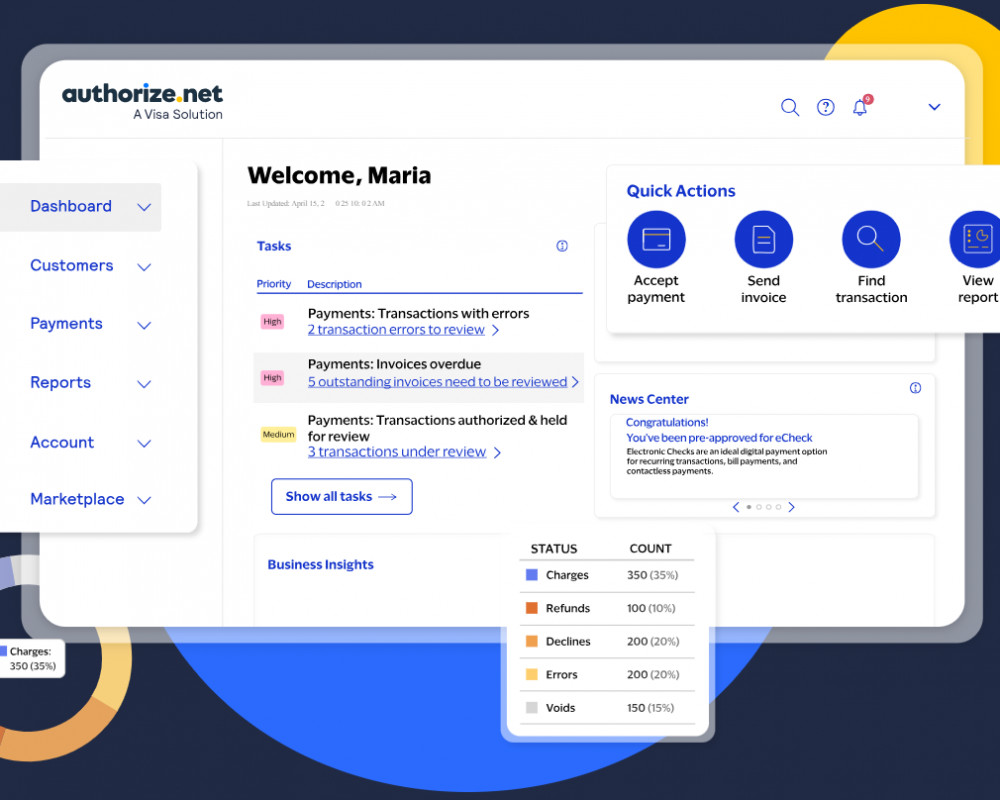This screenshot has height=800, width=1000.
Task: Click the Show all tasks button
Action: 341,496
